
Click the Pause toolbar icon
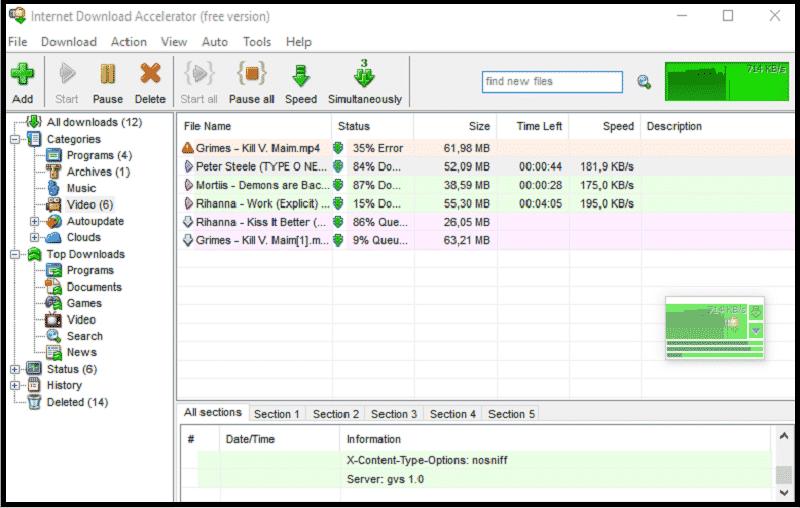point(107,74)
